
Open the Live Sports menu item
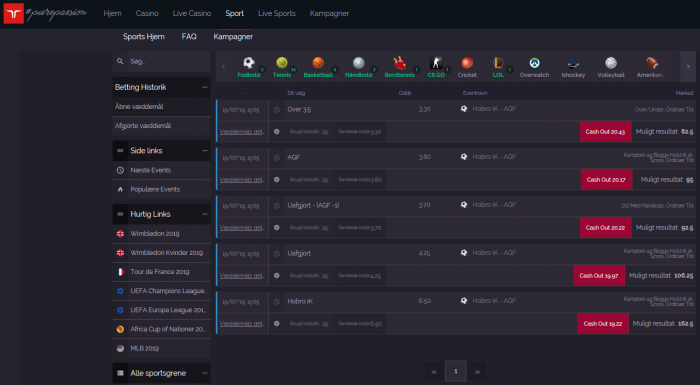pos(277,13)
